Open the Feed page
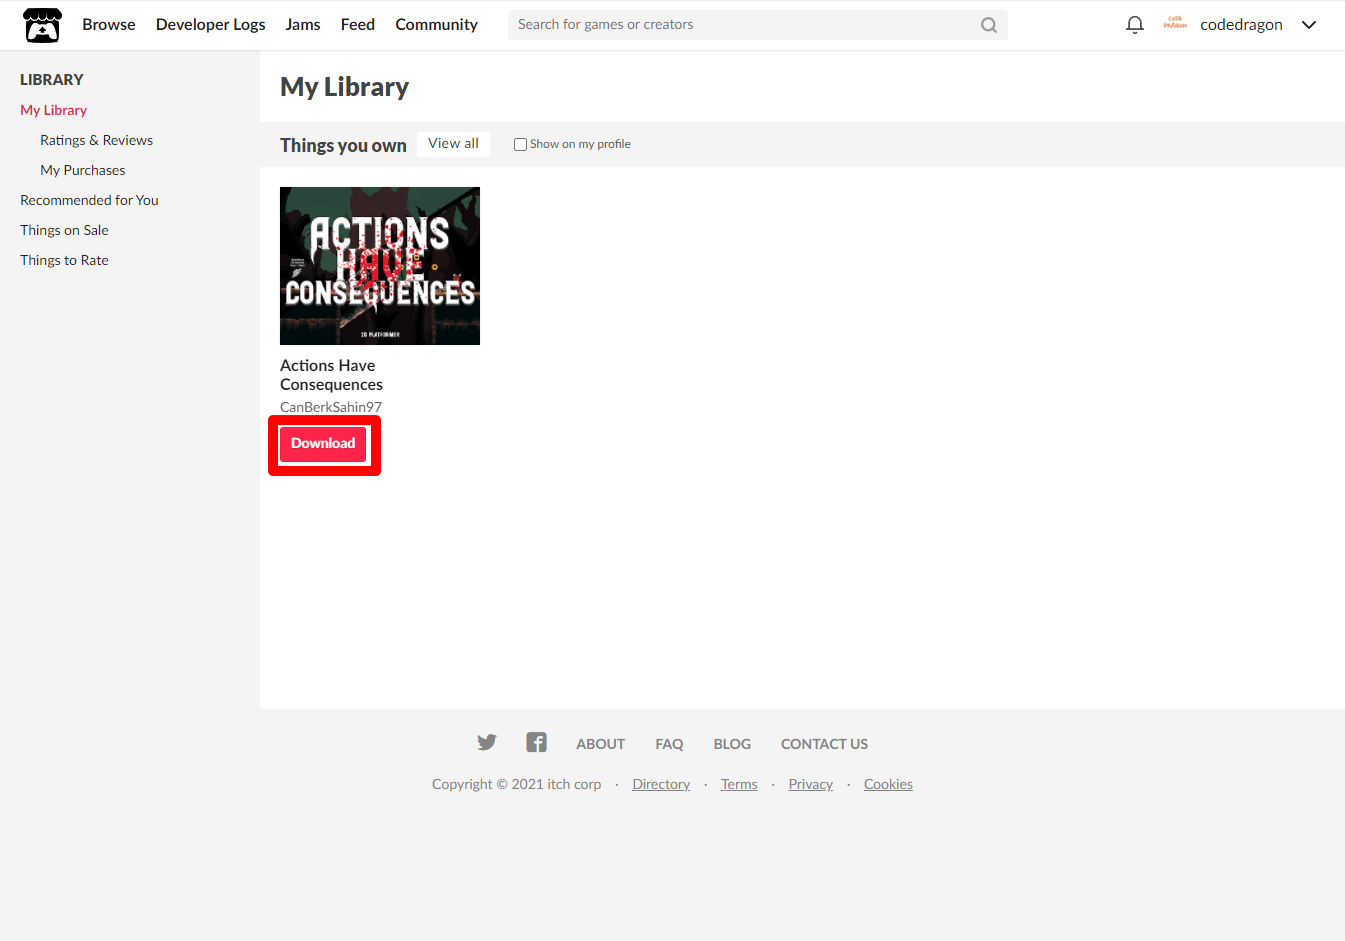 point(358,25)
